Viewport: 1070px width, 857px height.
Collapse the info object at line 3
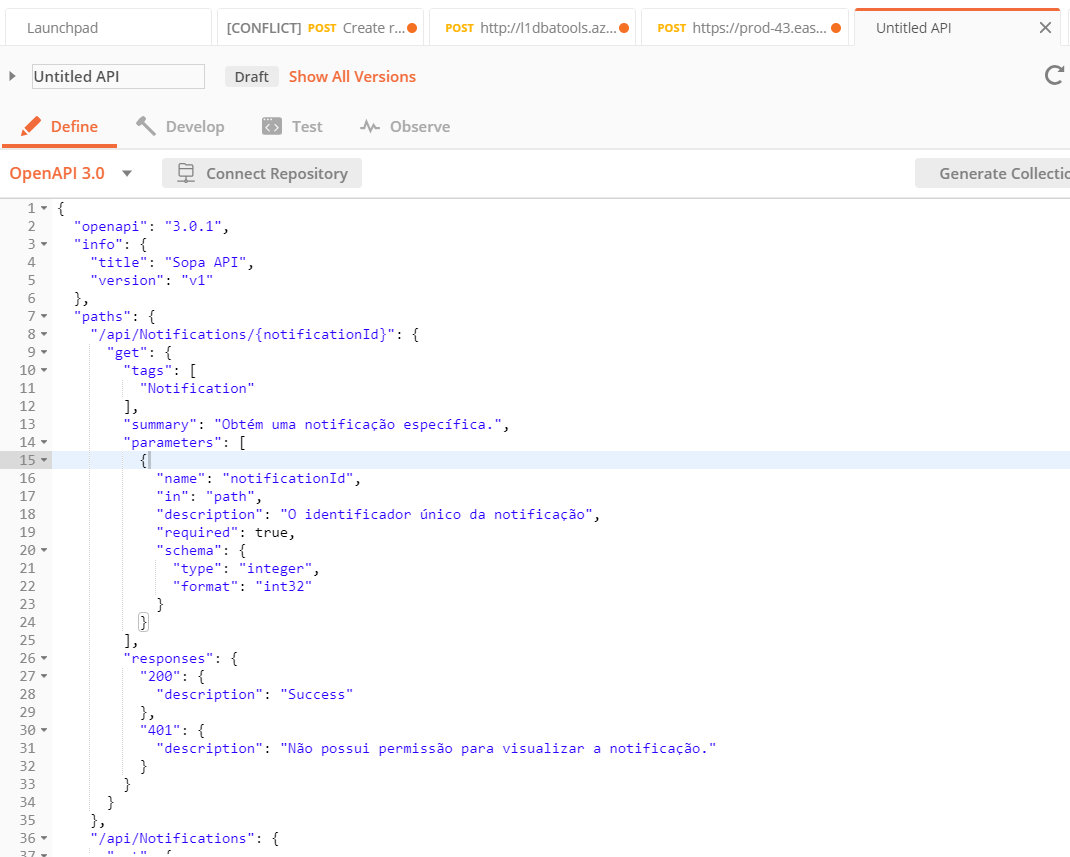pos(41,243)
